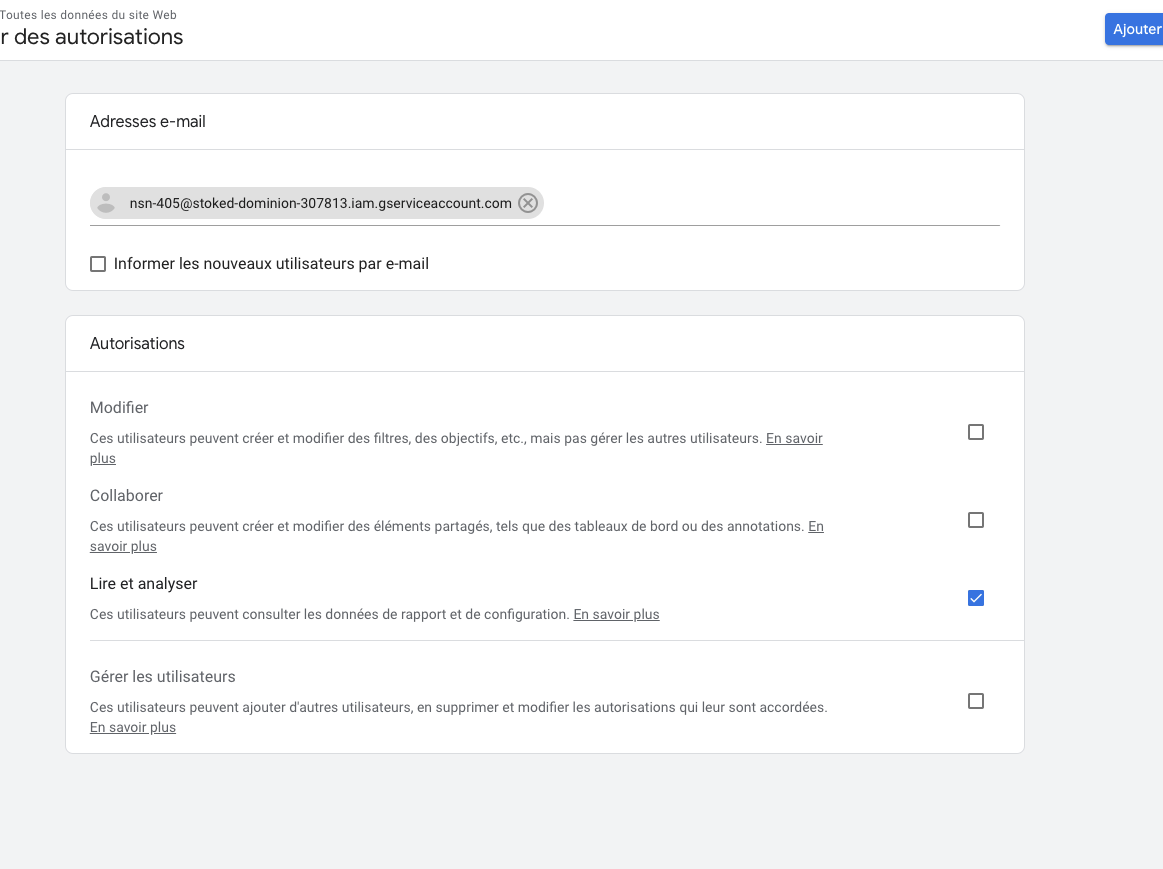Select the service account email address text
Screen dimensions: 1163x869
coord(320,204)
